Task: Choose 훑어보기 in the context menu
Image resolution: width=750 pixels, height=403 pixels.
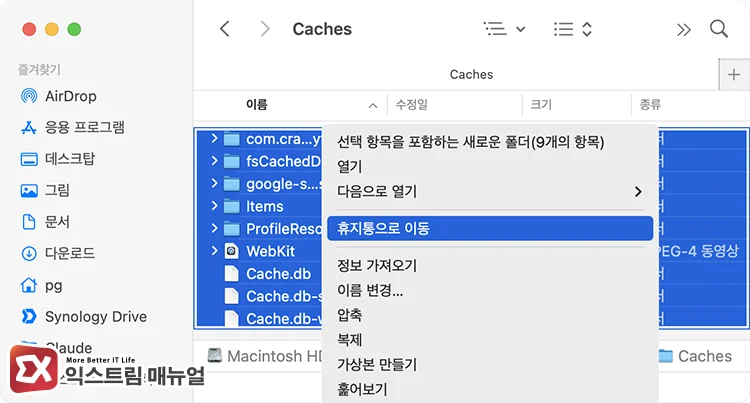Action: coord(362,390)
